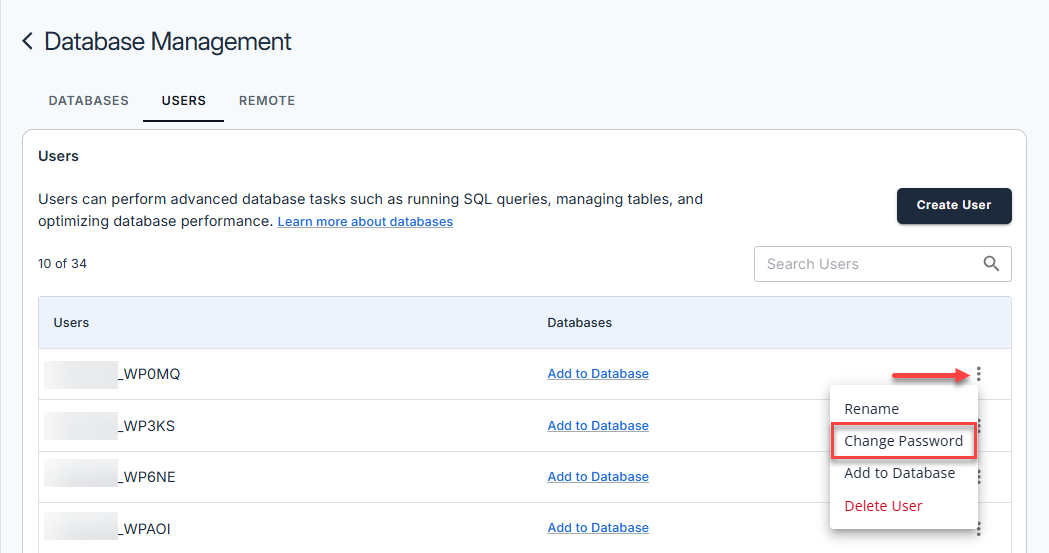Click the Database Management page title
1049x553 pixels.
click(x=167, y=41)
